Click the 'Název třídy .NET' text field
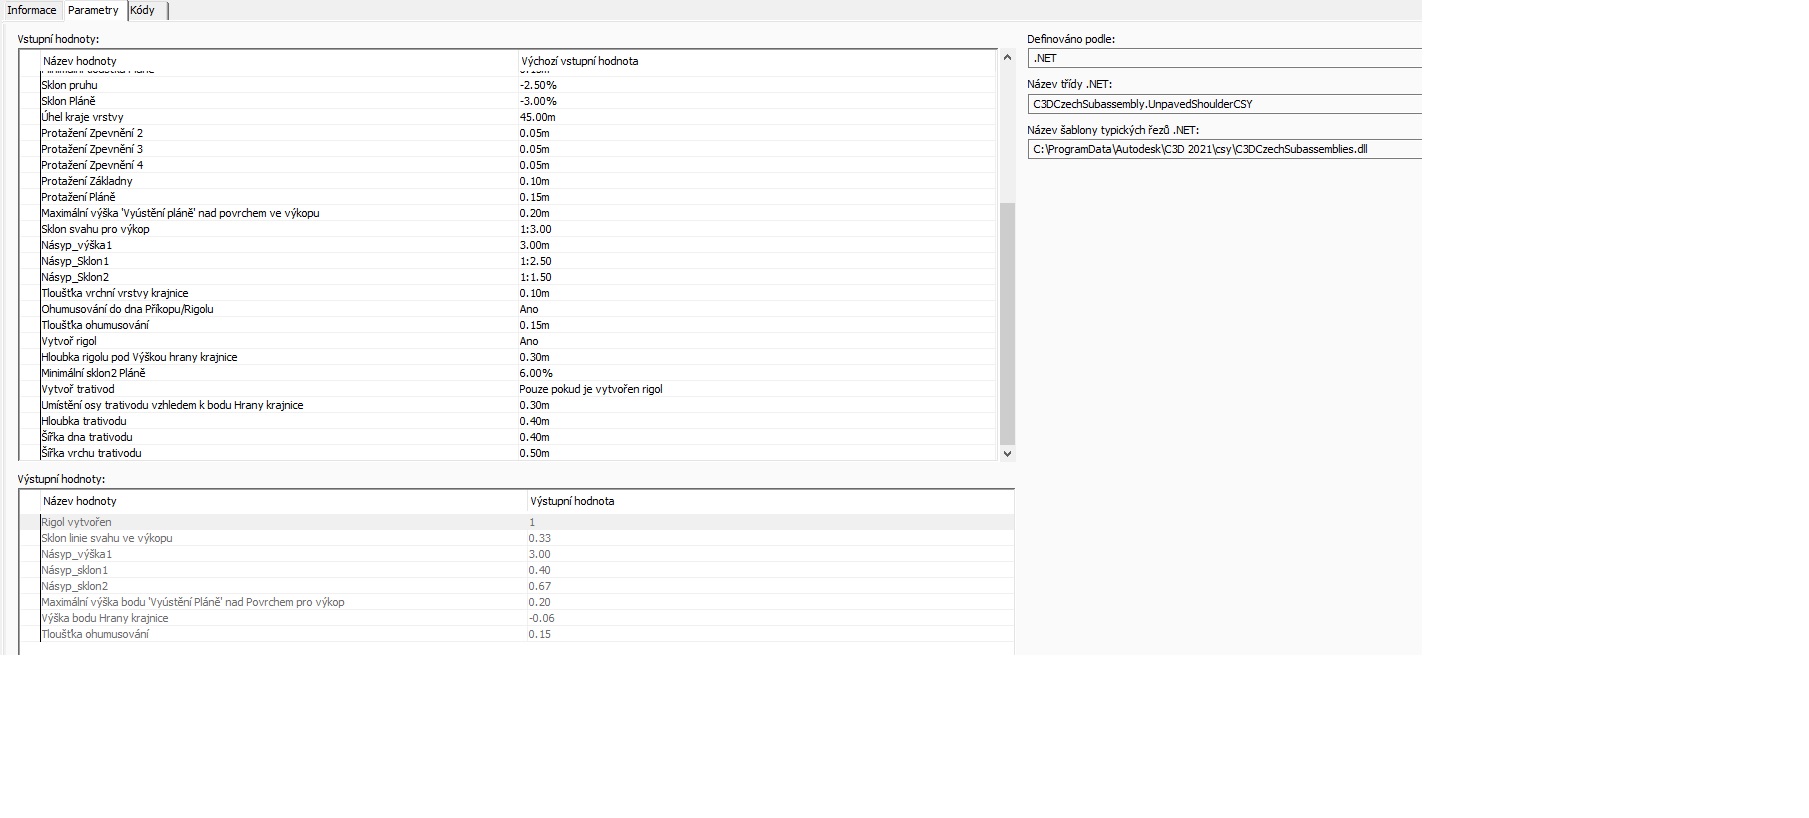The width and height of the screenshot is (1809, 818). point(1224,104)
